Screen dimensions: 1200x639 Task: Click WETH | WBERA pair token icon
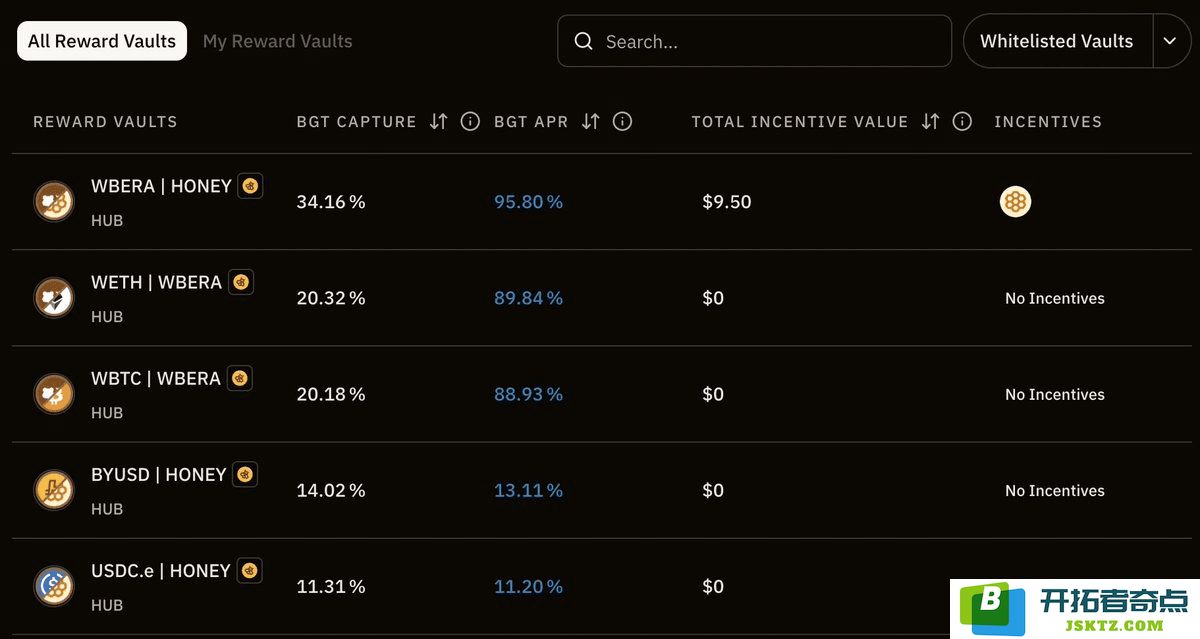click(54, 298)
